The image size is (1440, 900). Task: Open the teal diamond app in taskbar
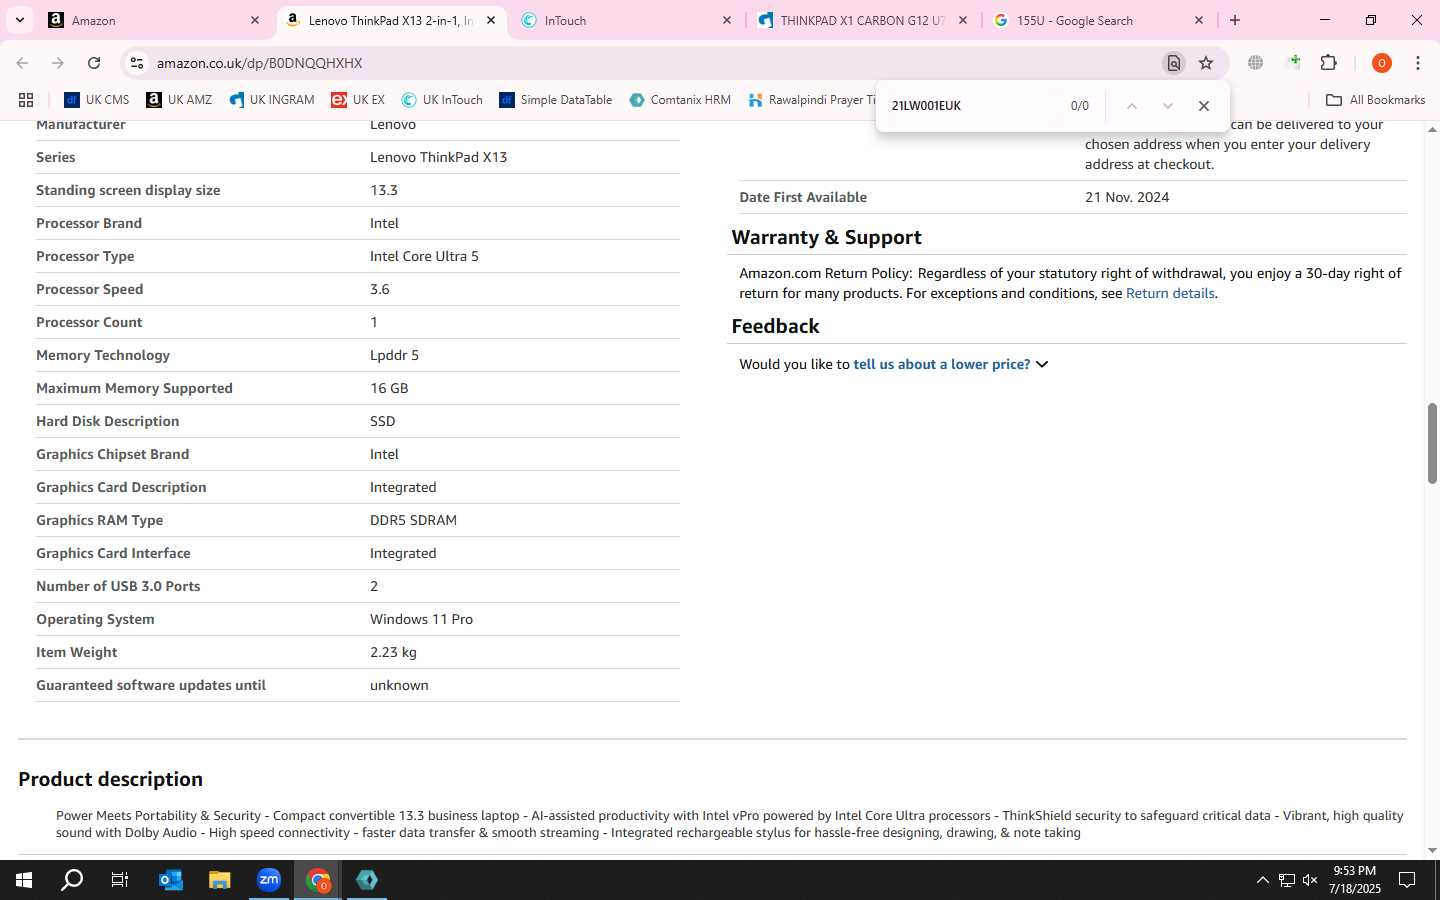point(367,880)
